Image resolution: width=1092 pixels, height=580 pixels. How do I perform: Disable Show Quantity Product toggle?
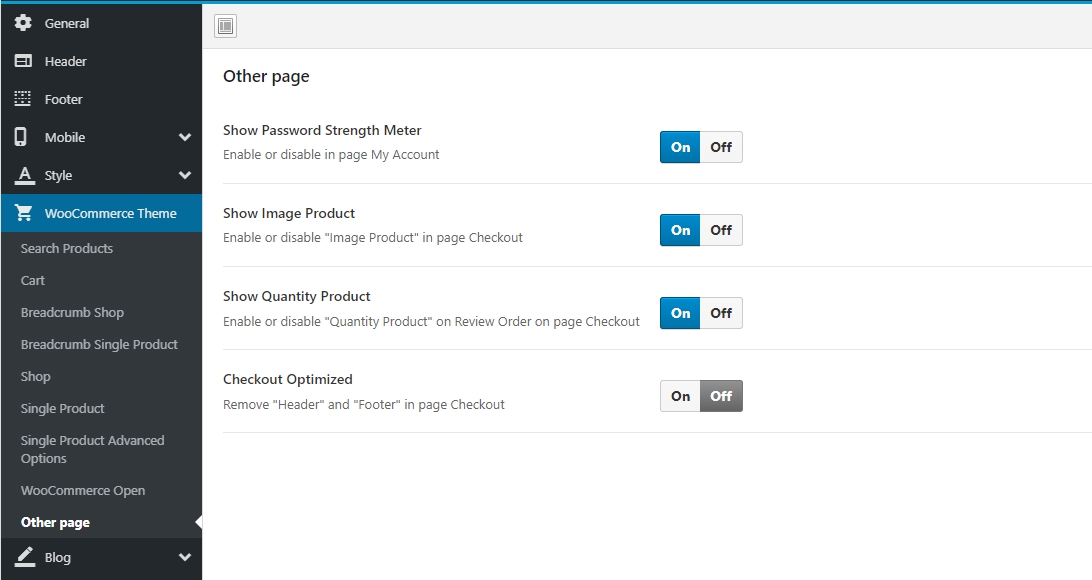[x=721, y=313]
